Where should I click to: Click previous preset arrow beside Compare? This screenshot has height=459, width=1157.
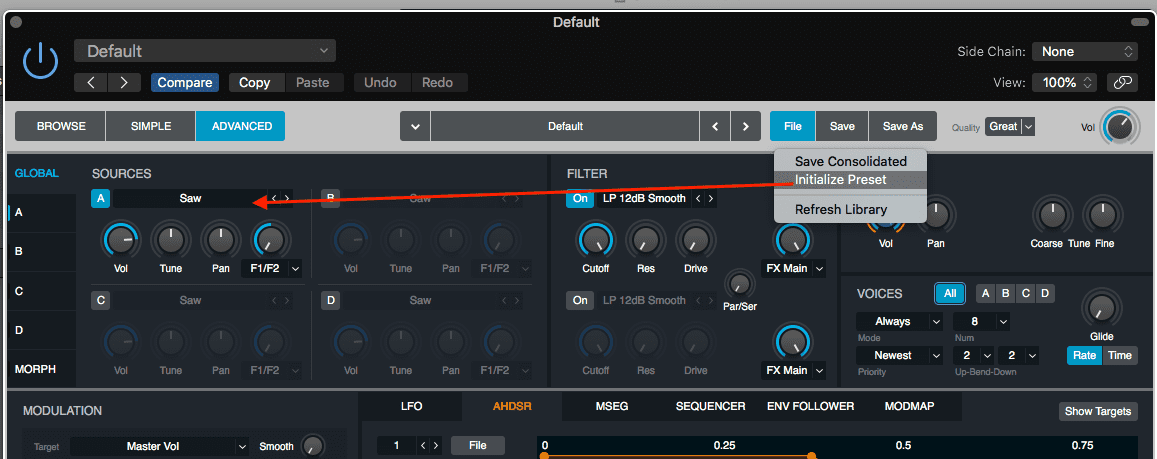[x=91, y=82]
